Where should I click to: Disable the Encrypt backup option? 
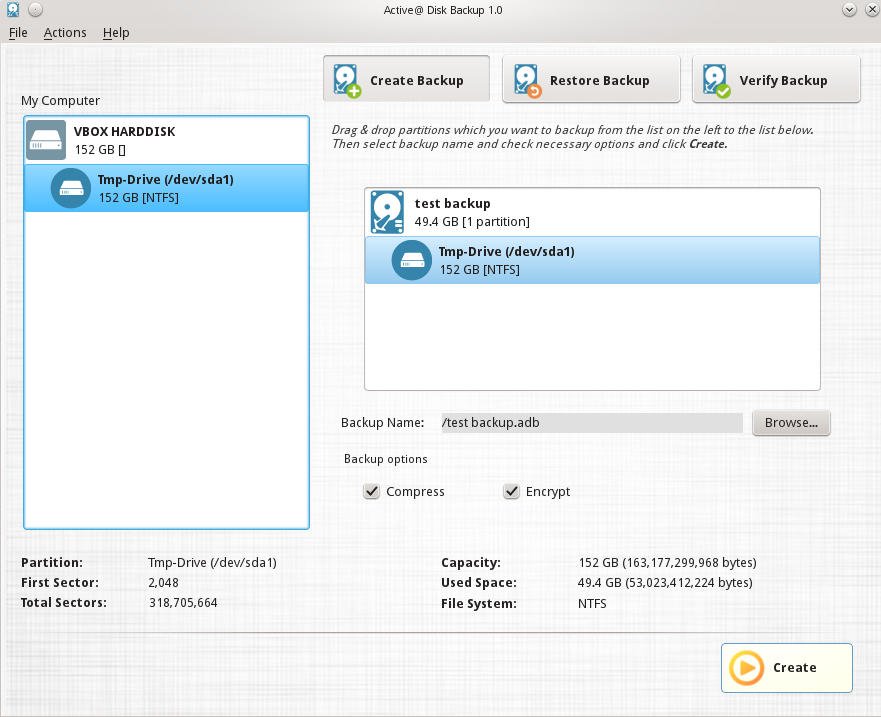(x=512, y=491)
